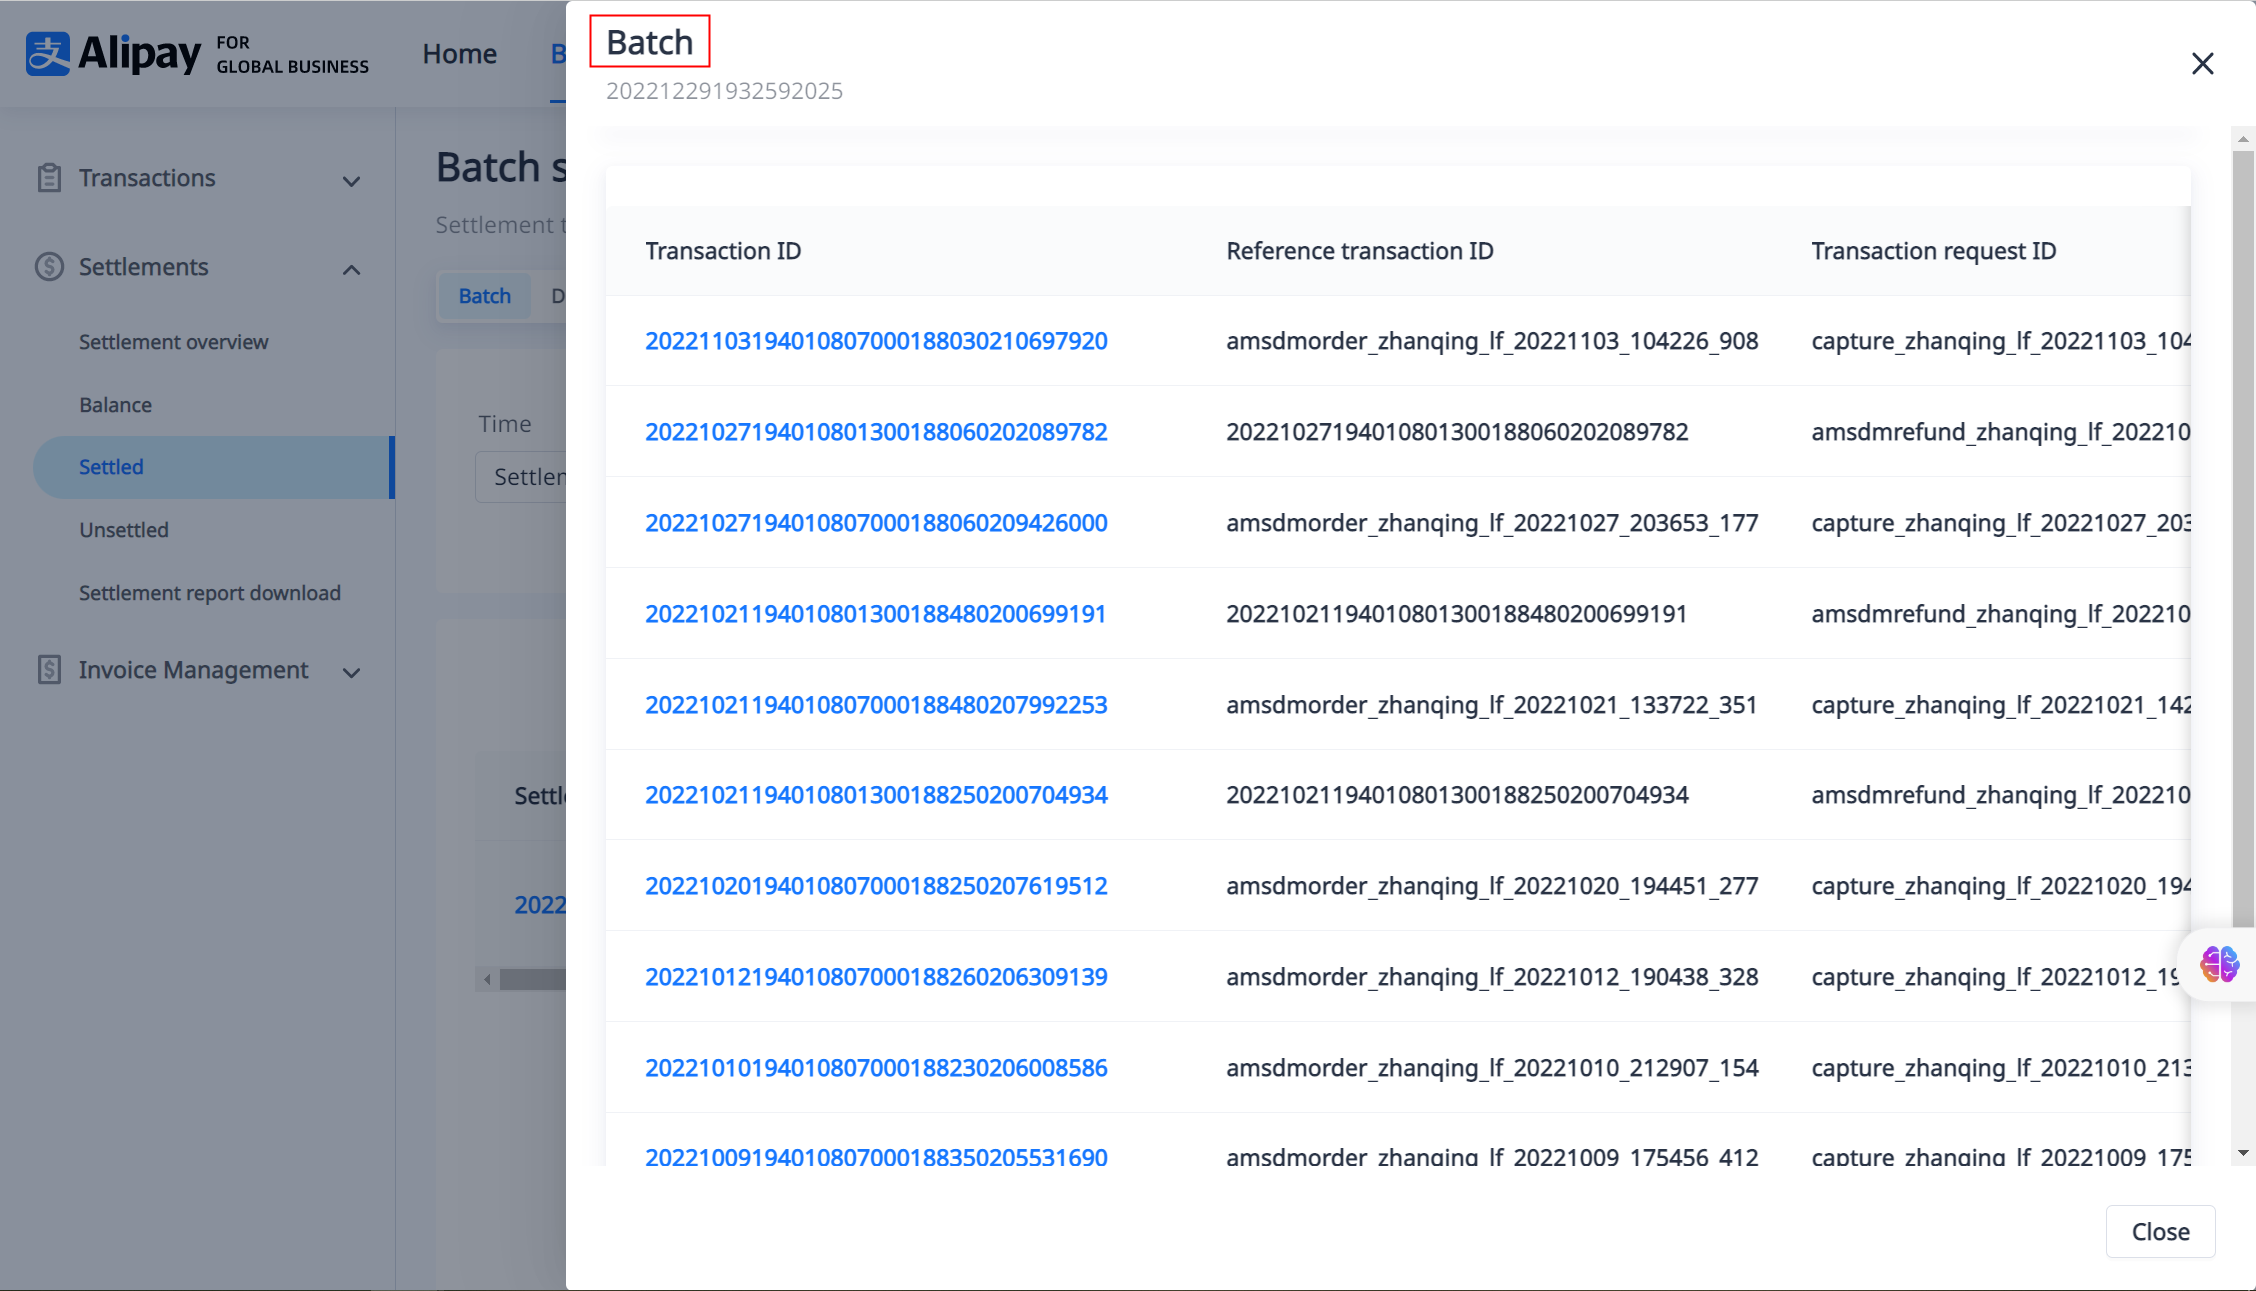Open transaction ending in 0697920
2256x1291 pixels.
click(x=876, y=341)
